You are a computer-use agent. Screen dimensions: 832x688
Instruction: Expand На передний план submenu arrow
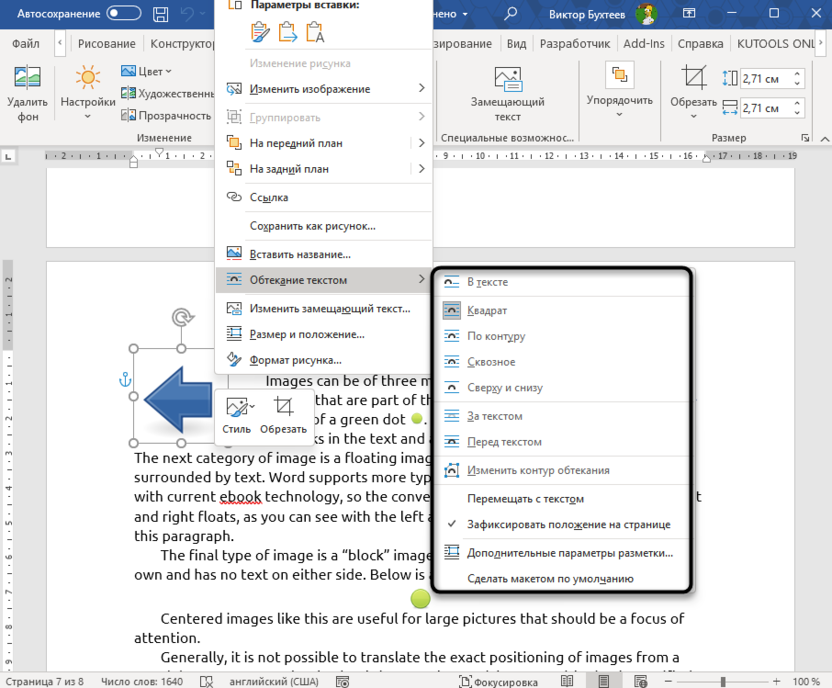[x=421, y=143]
